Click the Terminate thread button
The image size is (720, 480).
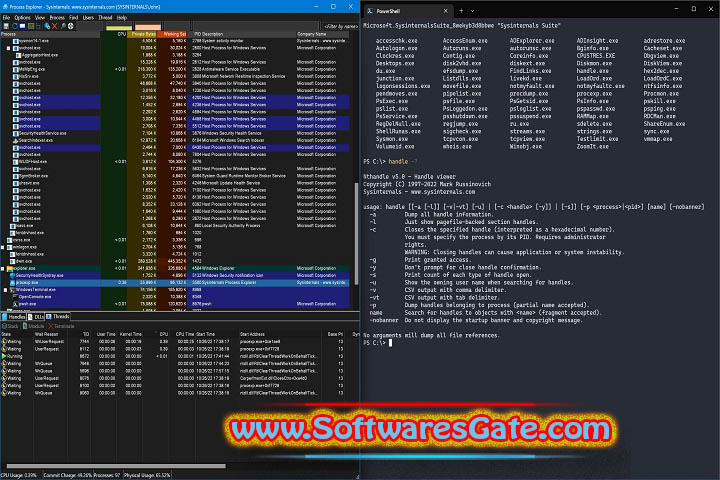[61, 326]
